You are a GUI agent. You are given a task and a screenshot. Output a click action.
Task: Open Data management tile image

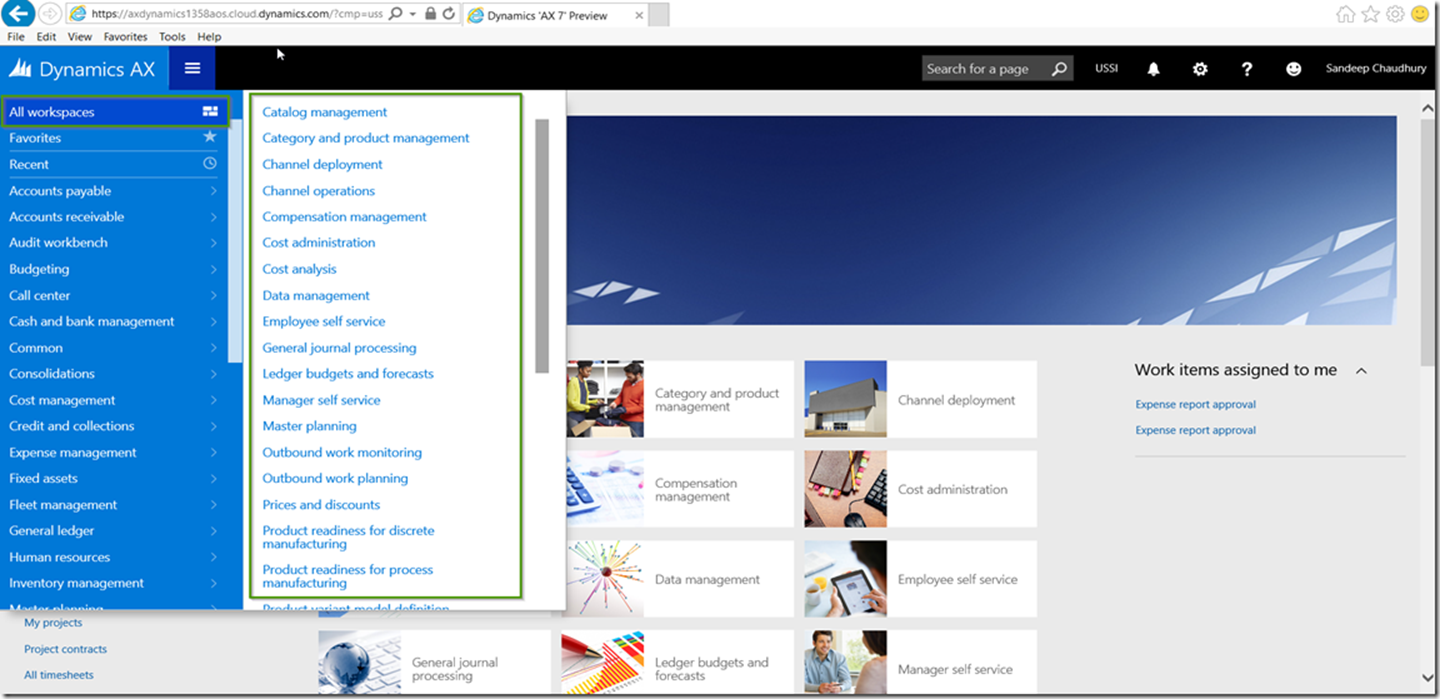click(605, 579)
